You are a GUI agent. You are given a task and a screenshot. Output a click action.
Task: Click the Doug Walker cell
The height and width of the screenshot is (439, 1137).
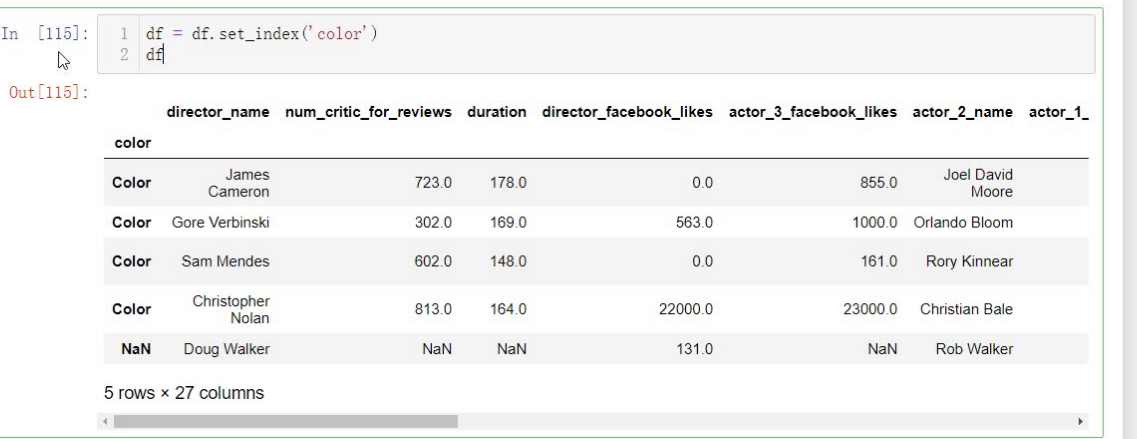226,349
